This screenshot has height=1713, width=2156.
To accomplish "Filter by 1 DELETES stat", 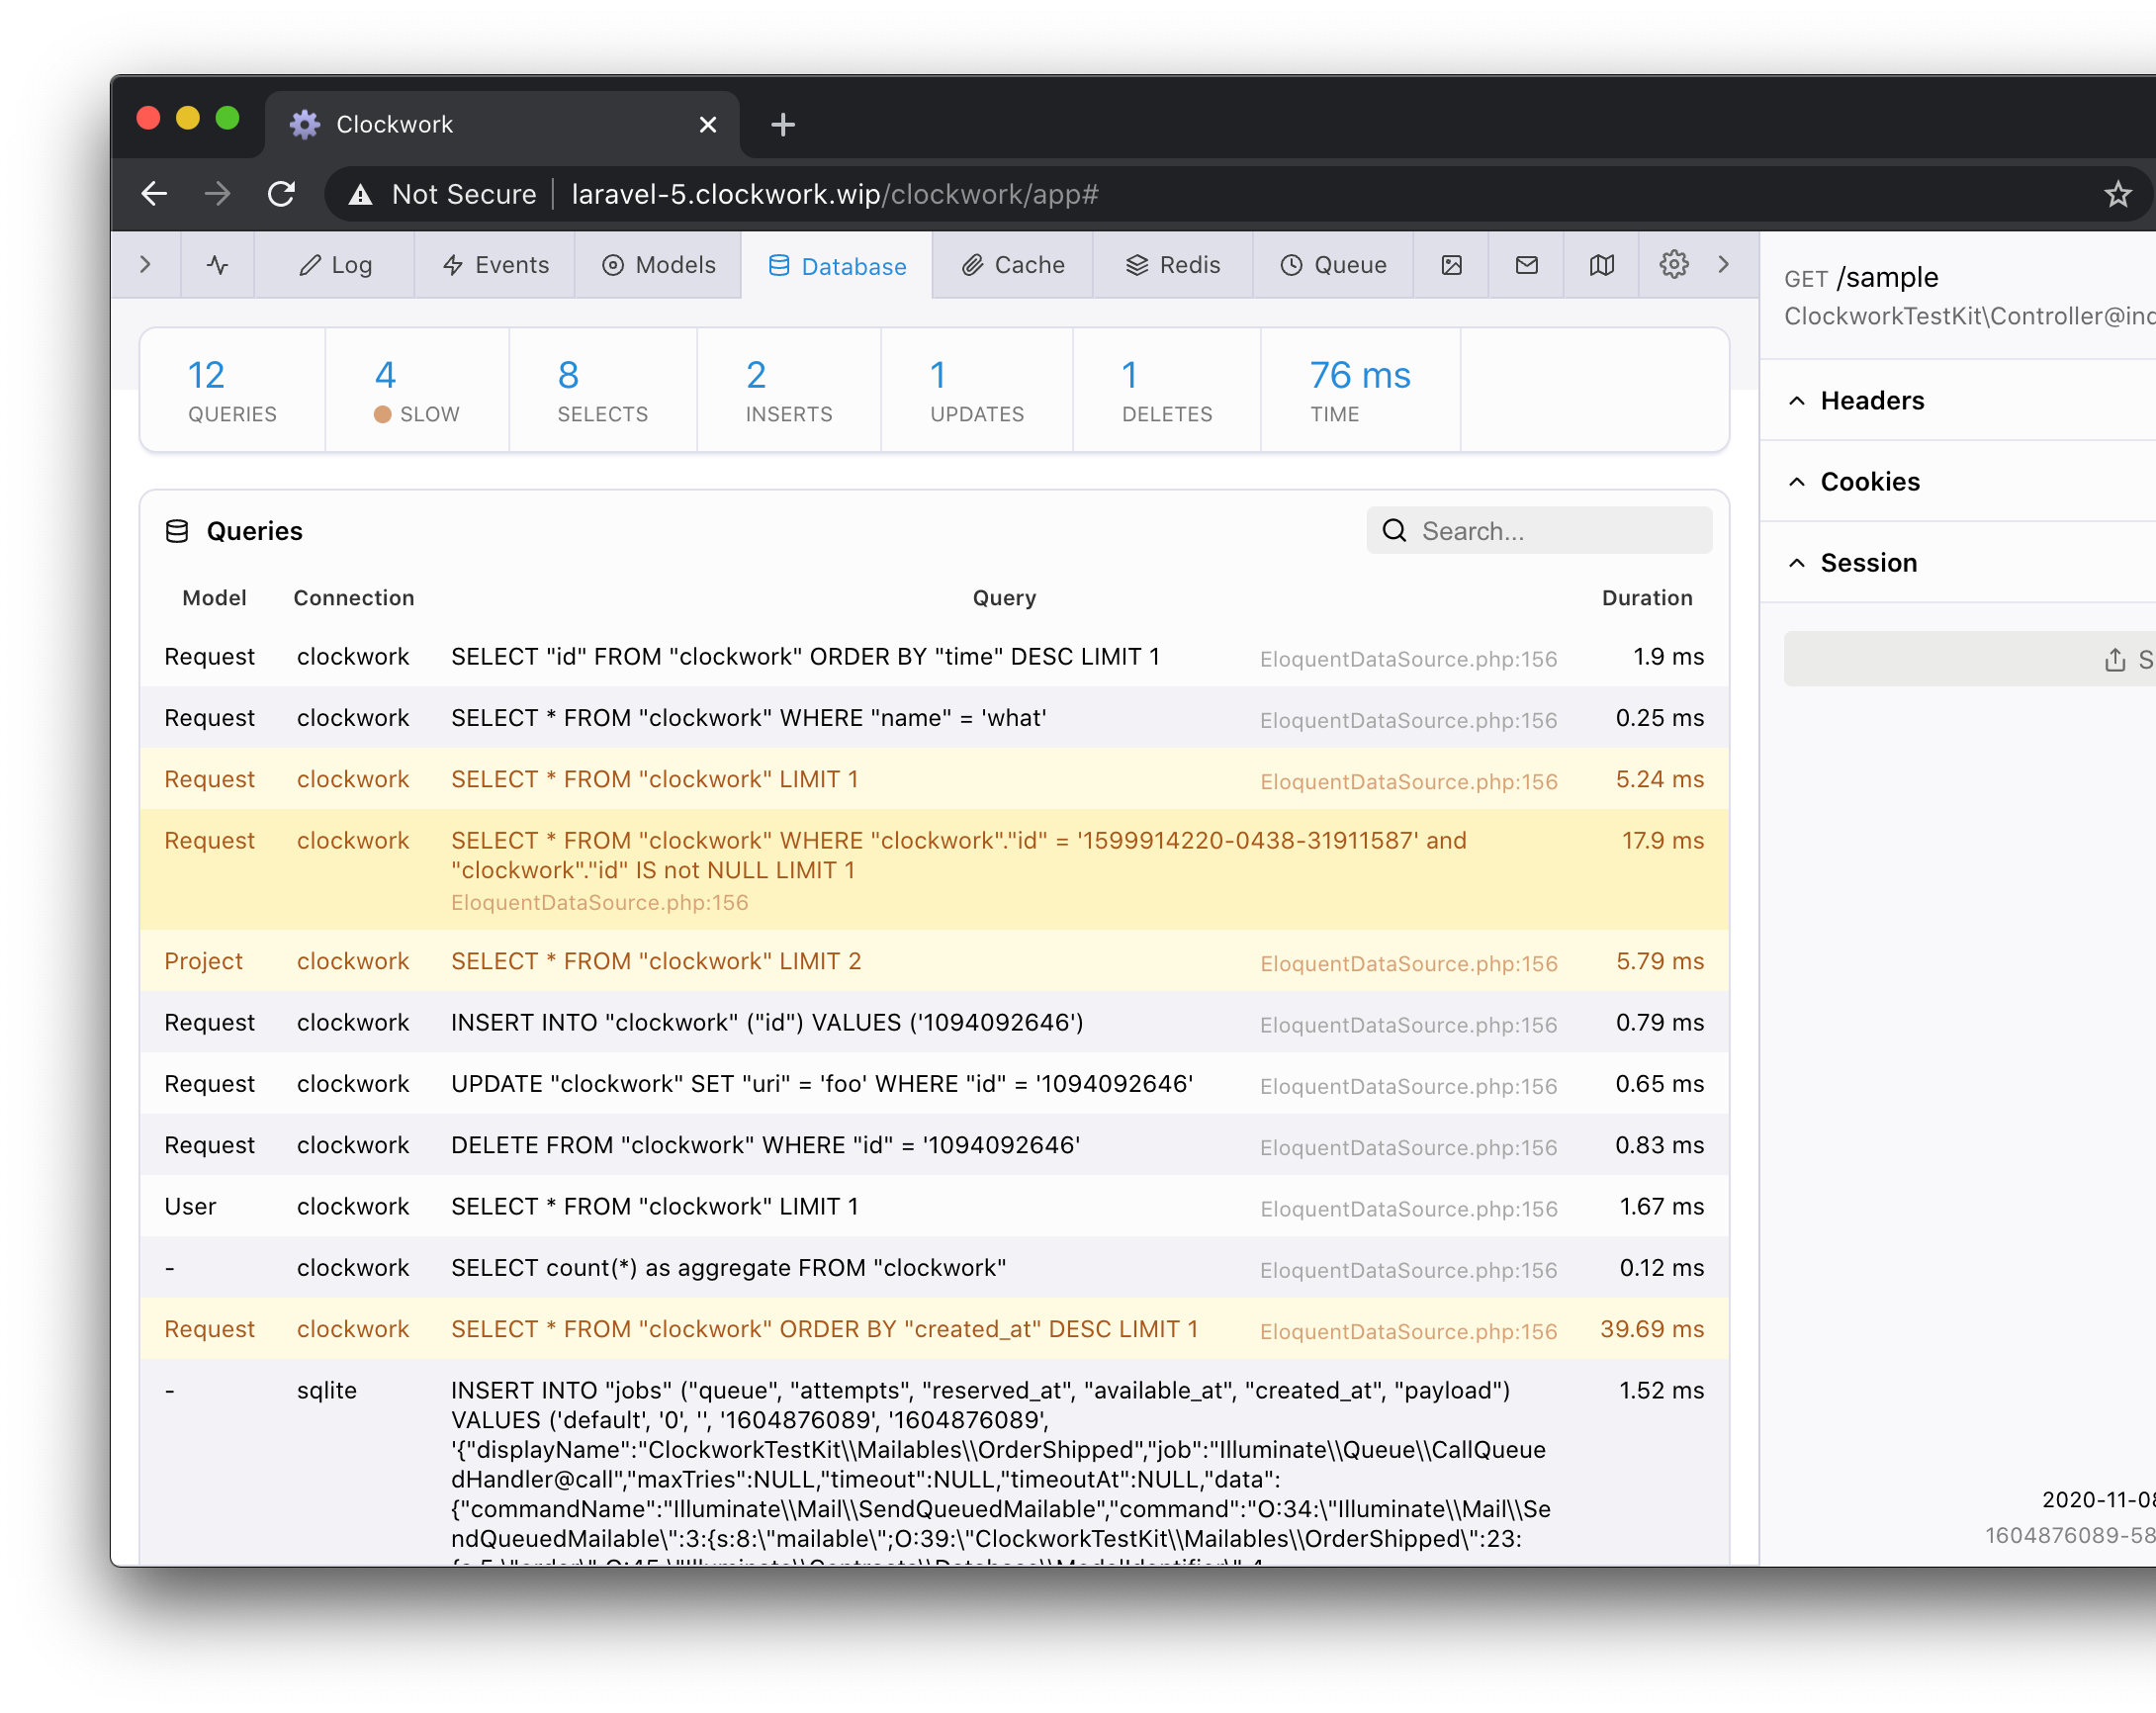I will (1166, 390).
